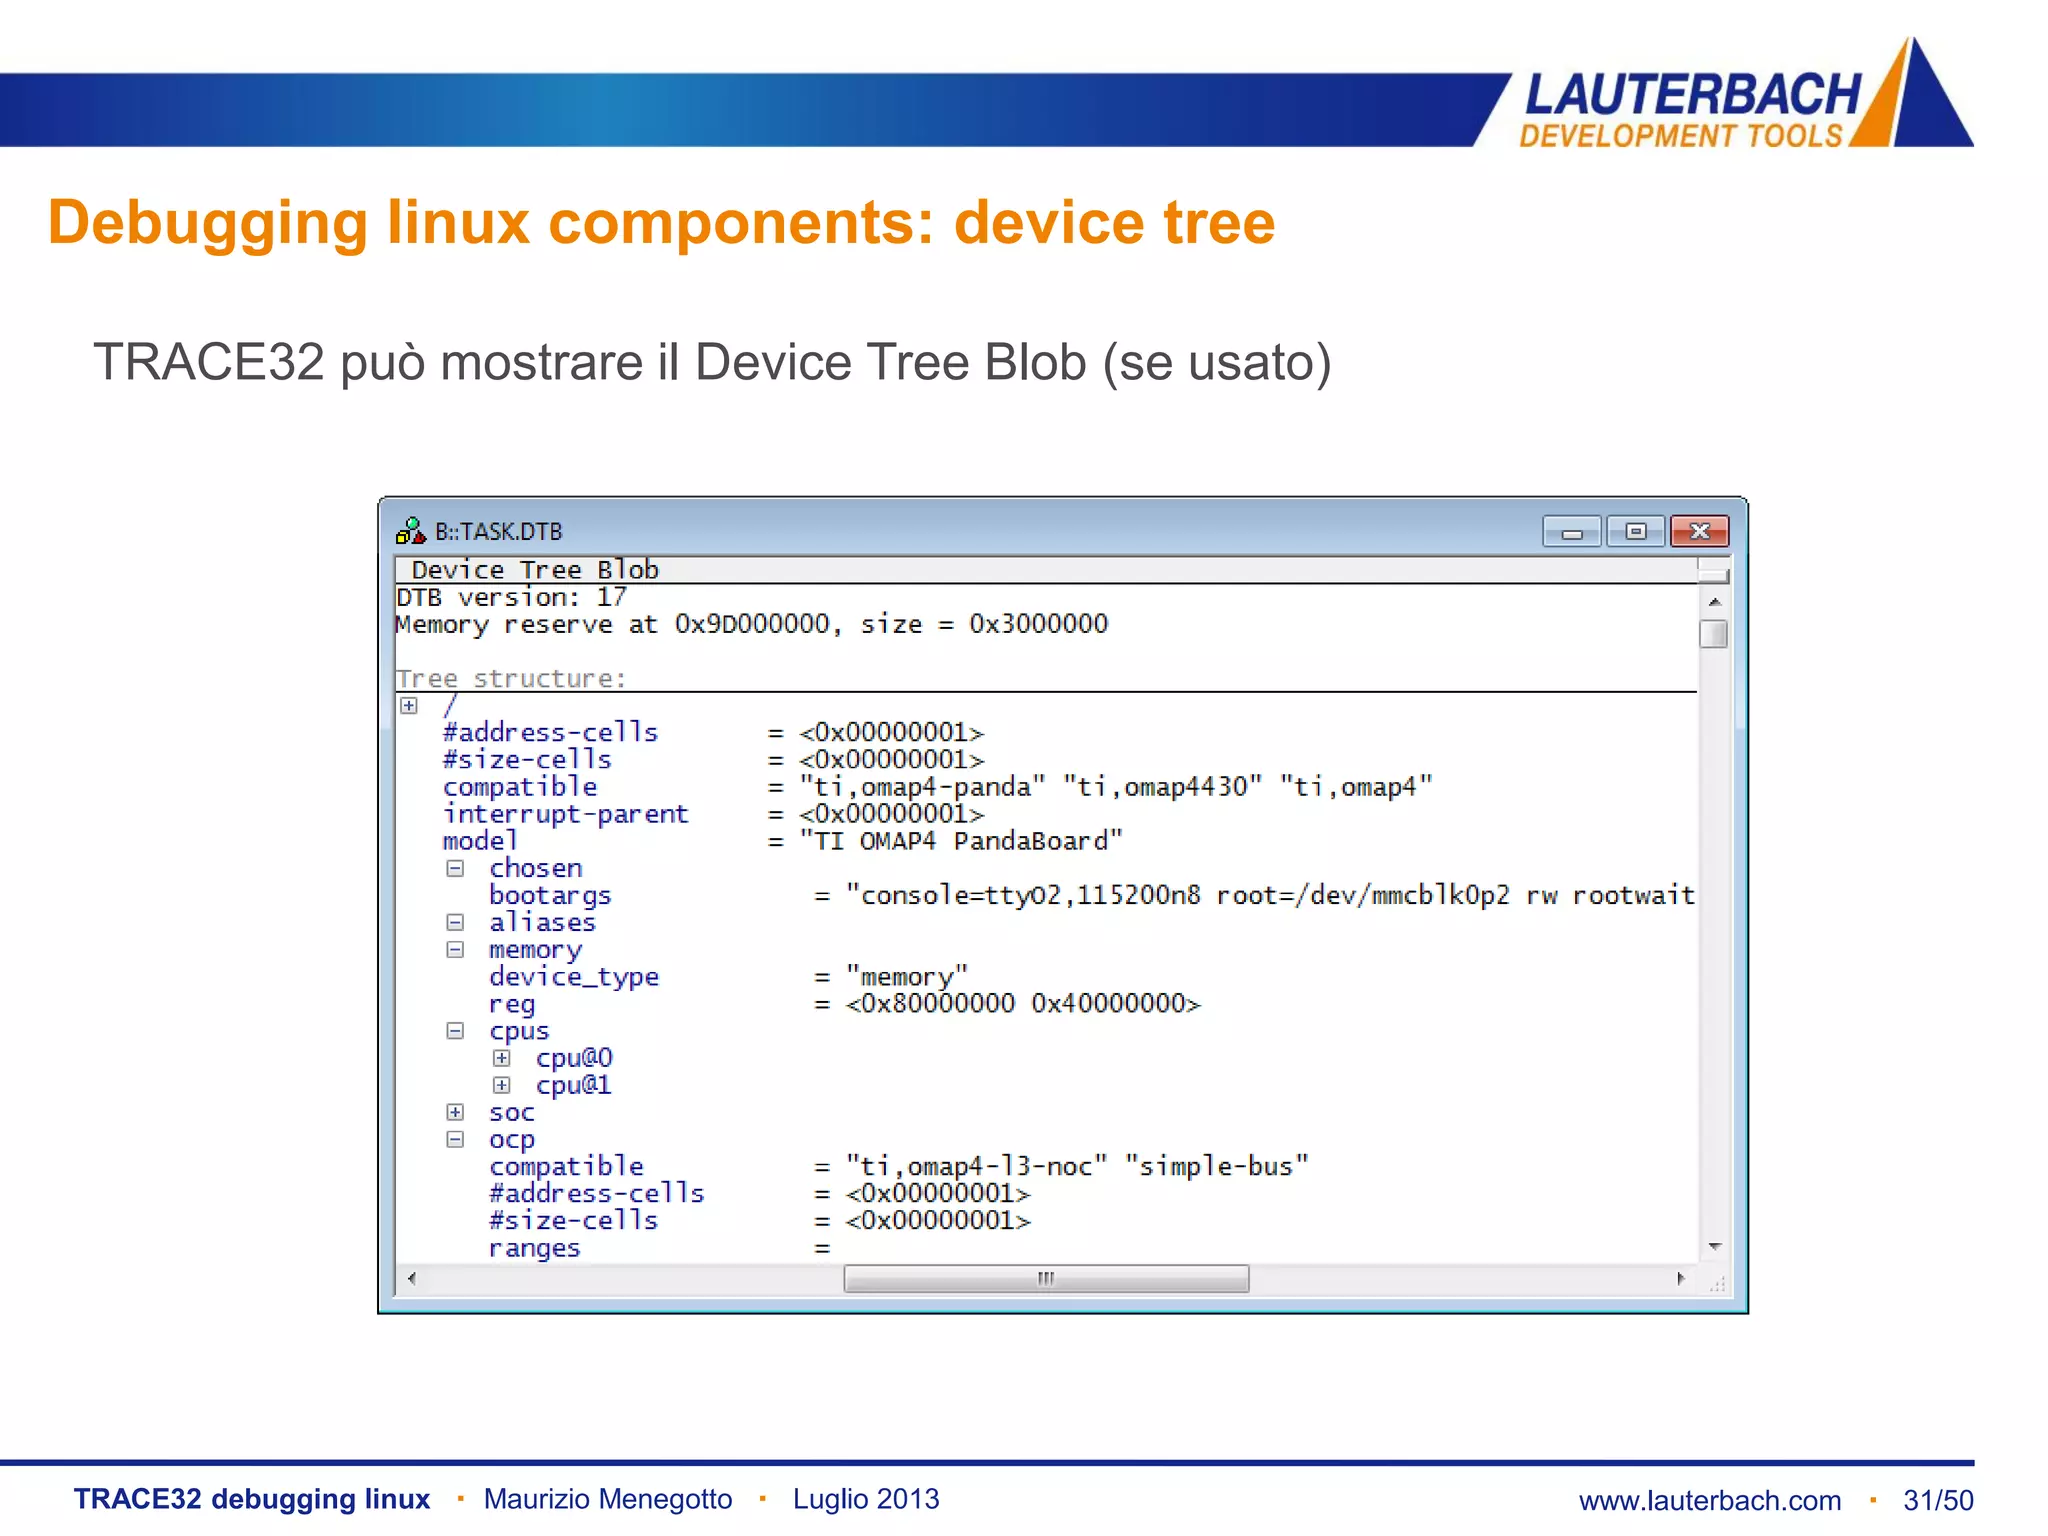2048x1536 pixels.
Task: Select the memory tree label
Action: pos(535,950)
